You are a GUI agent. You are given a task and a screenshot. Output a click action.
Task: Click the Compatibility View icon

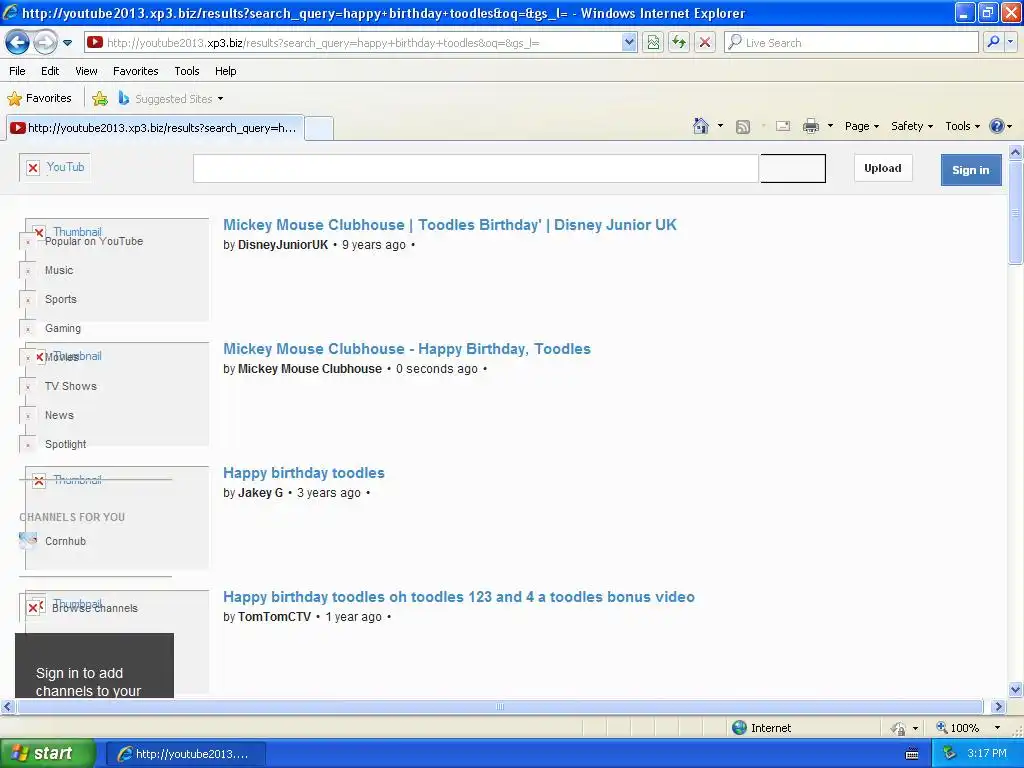click(653, 43)
